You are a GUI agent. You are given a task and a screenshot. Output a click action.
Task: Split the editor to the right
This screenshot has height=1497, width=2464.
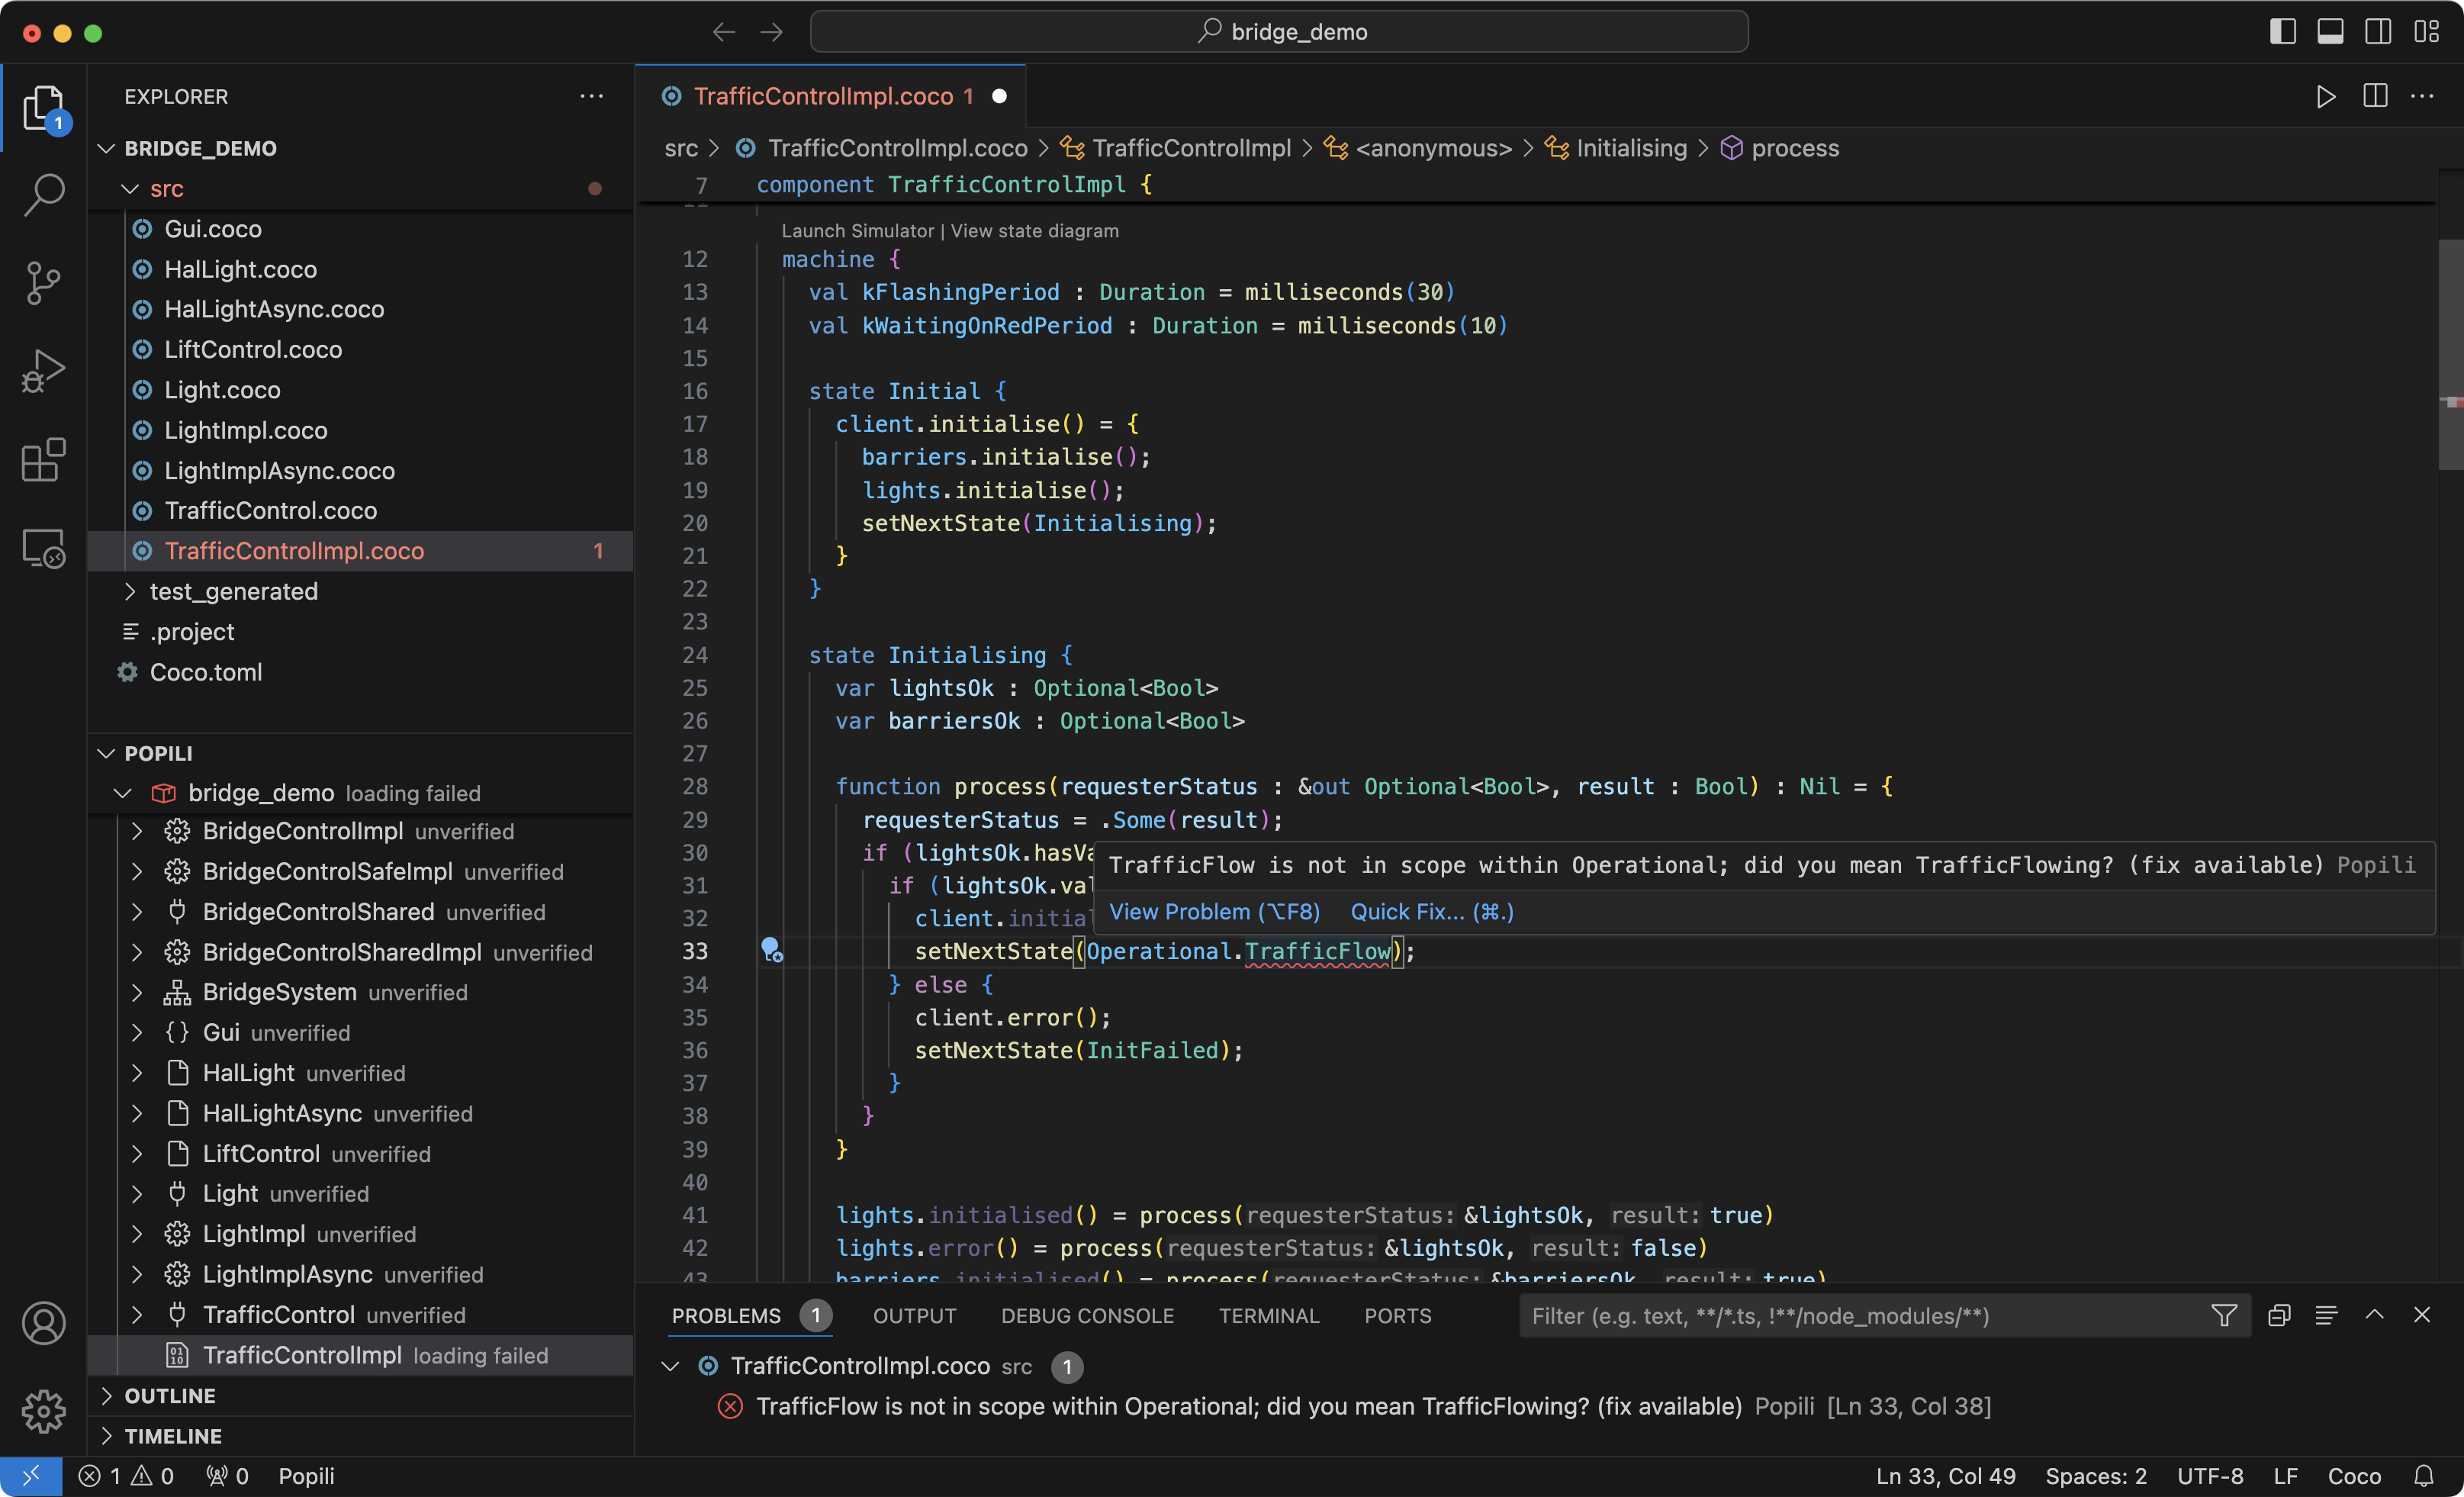(2375, 96)
